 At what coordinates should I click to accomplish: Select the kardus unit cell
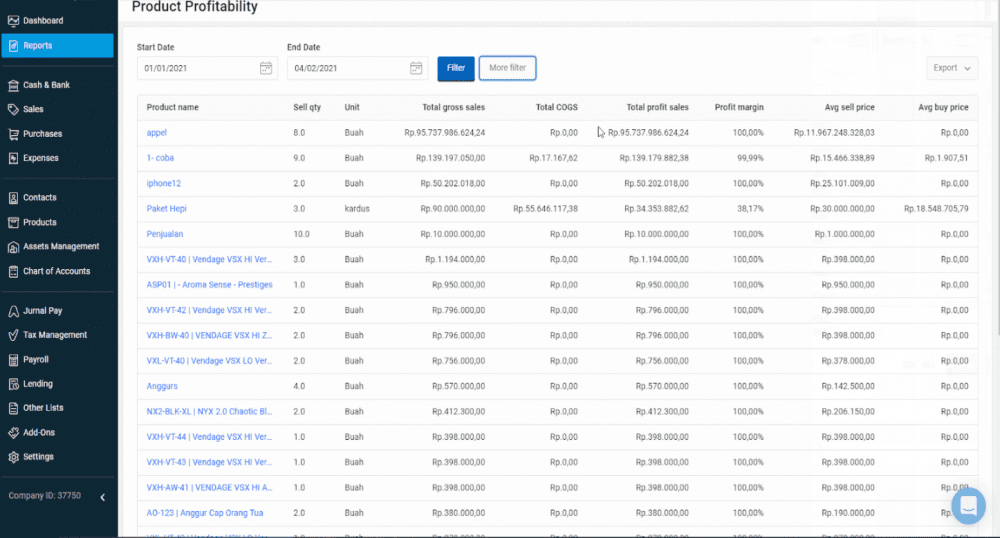point(357,208)
